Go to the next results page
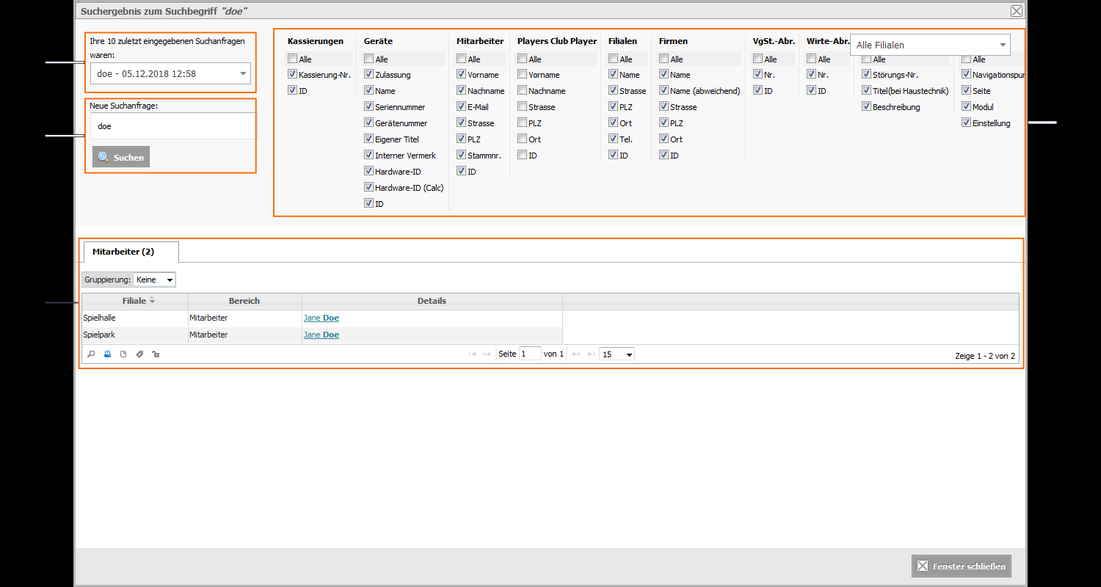 (576, 355)
